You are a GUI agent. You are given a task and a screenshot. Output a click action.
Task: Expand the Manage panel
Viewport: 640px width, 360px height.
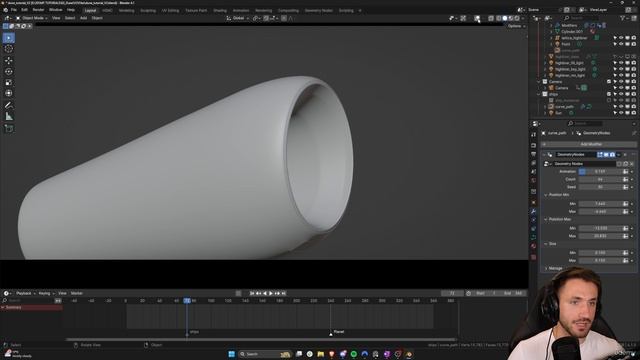pos(546,269)
